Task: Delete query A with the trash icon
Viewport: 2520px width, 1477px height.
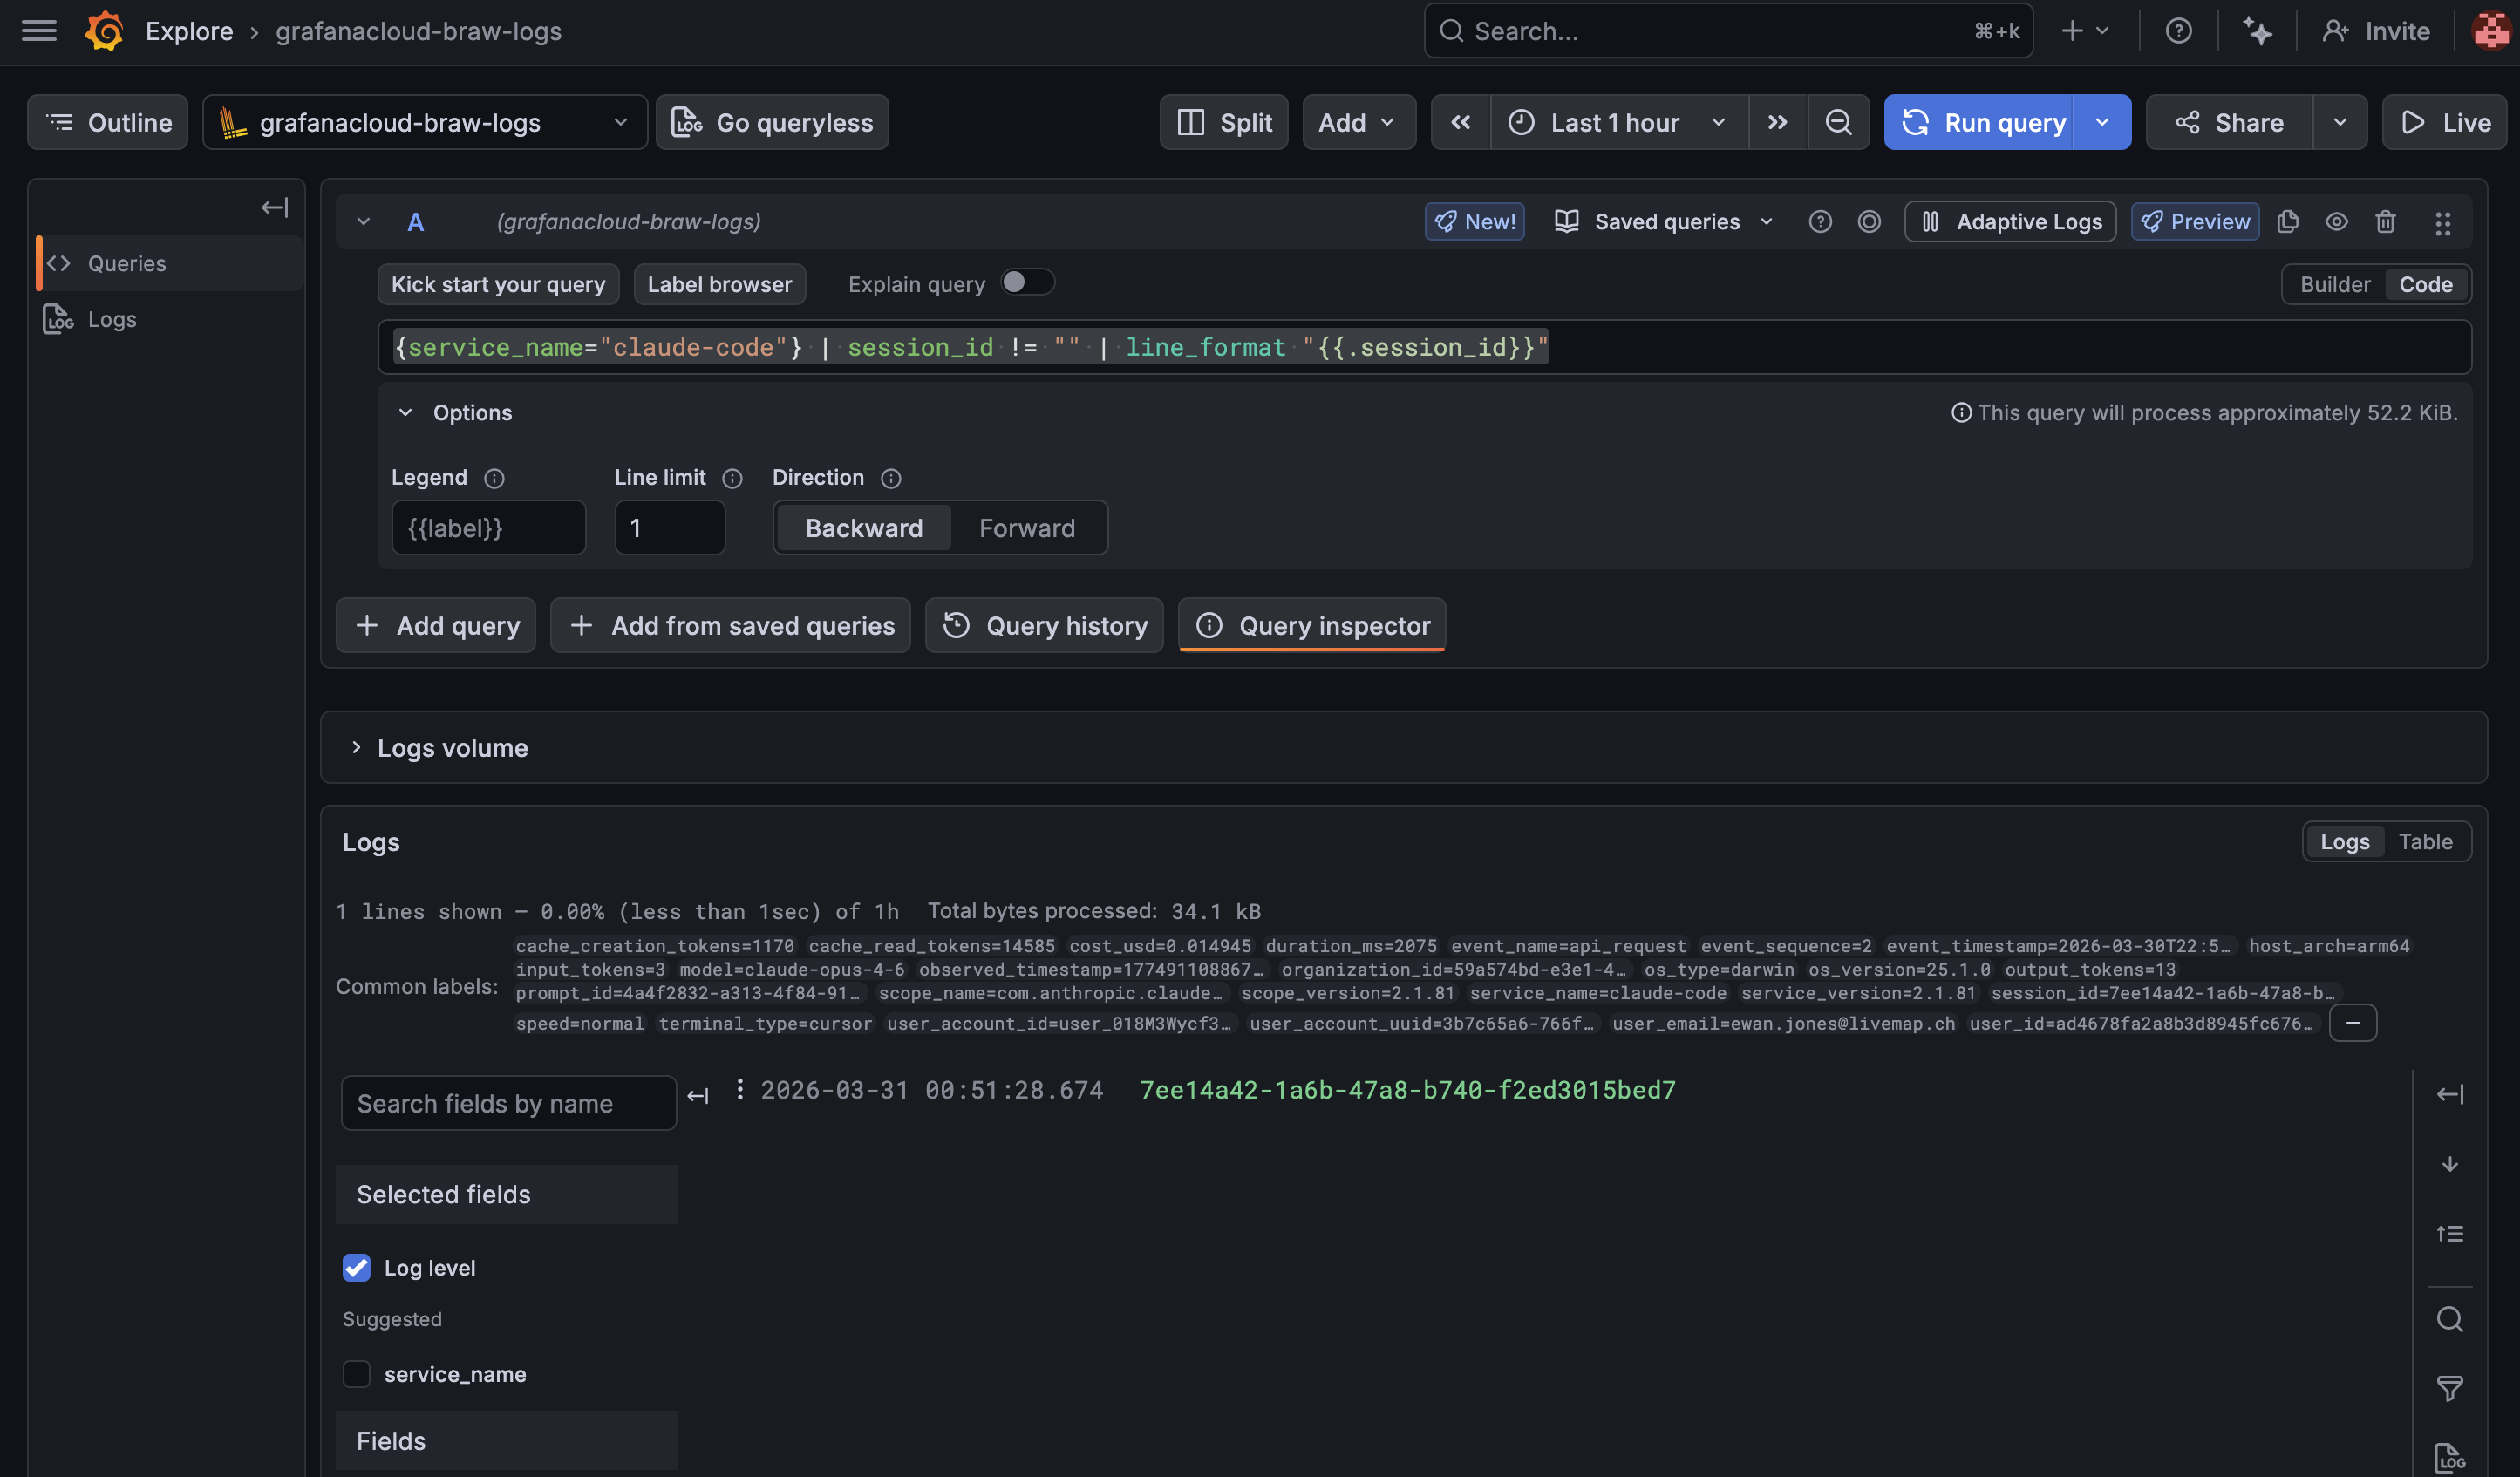Action: click(2386, 221)
